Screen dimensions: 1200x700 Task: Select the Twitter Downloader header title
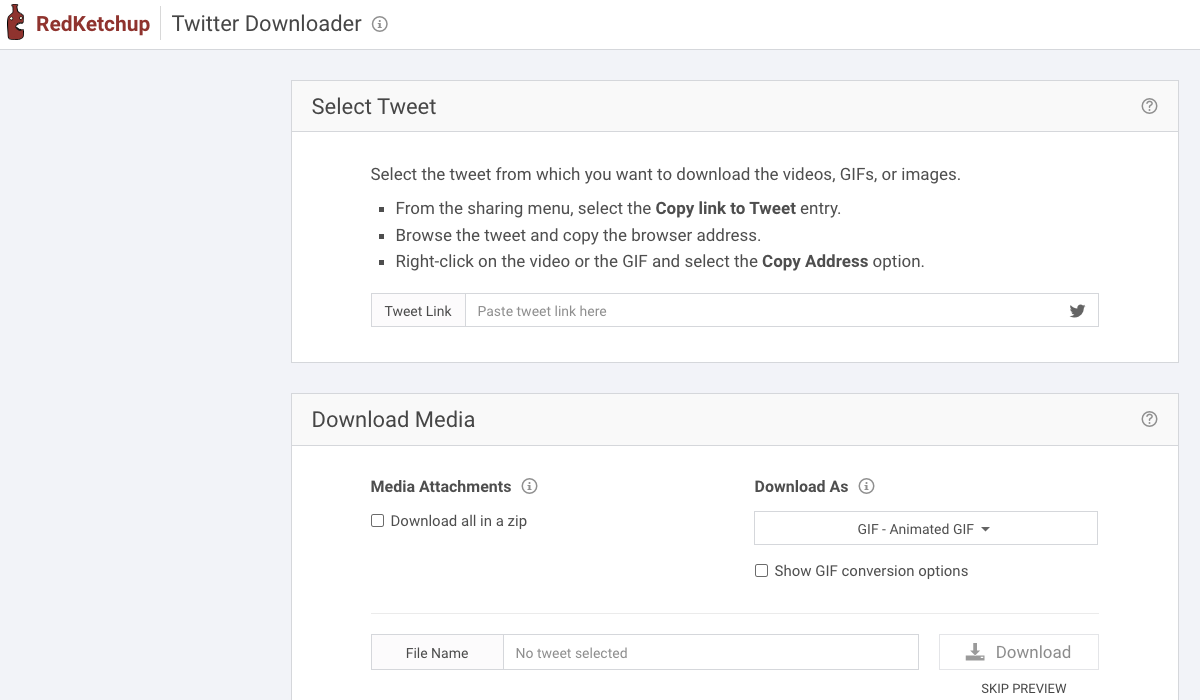coord(266,23)
